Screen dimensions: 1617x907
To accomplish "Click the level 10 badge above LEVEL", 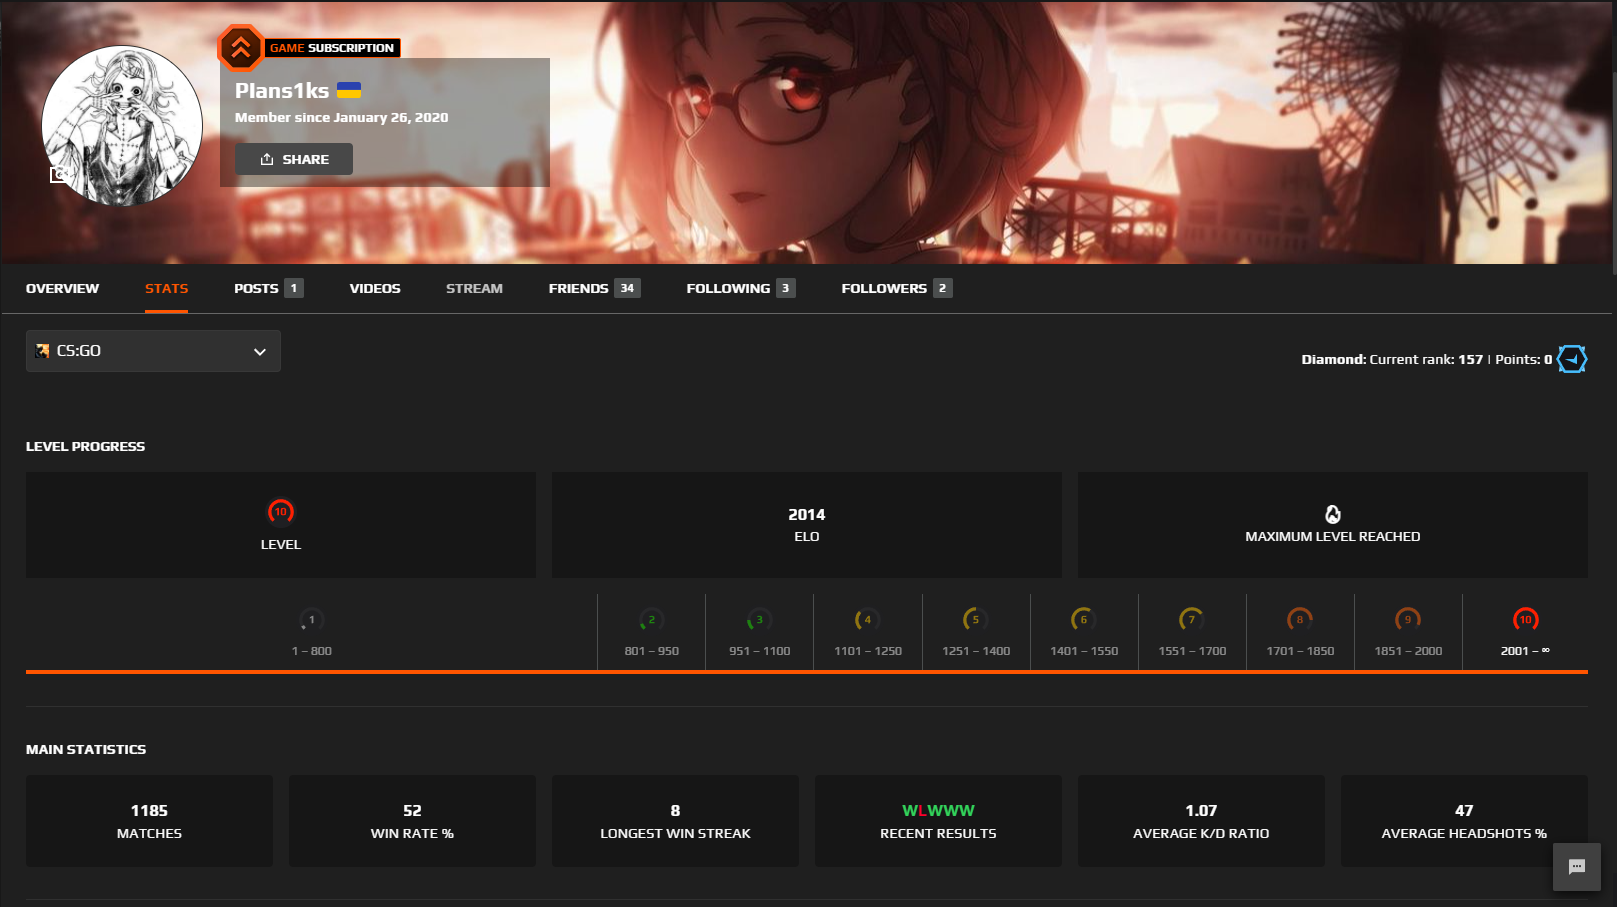I will [x=281, y=512].
